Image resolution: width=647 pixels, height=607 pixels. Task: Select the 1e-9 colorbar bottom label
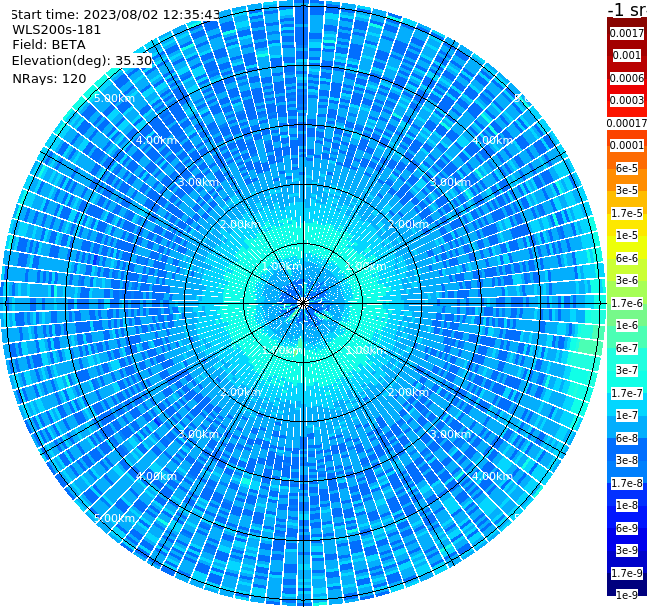click(627, 595)
